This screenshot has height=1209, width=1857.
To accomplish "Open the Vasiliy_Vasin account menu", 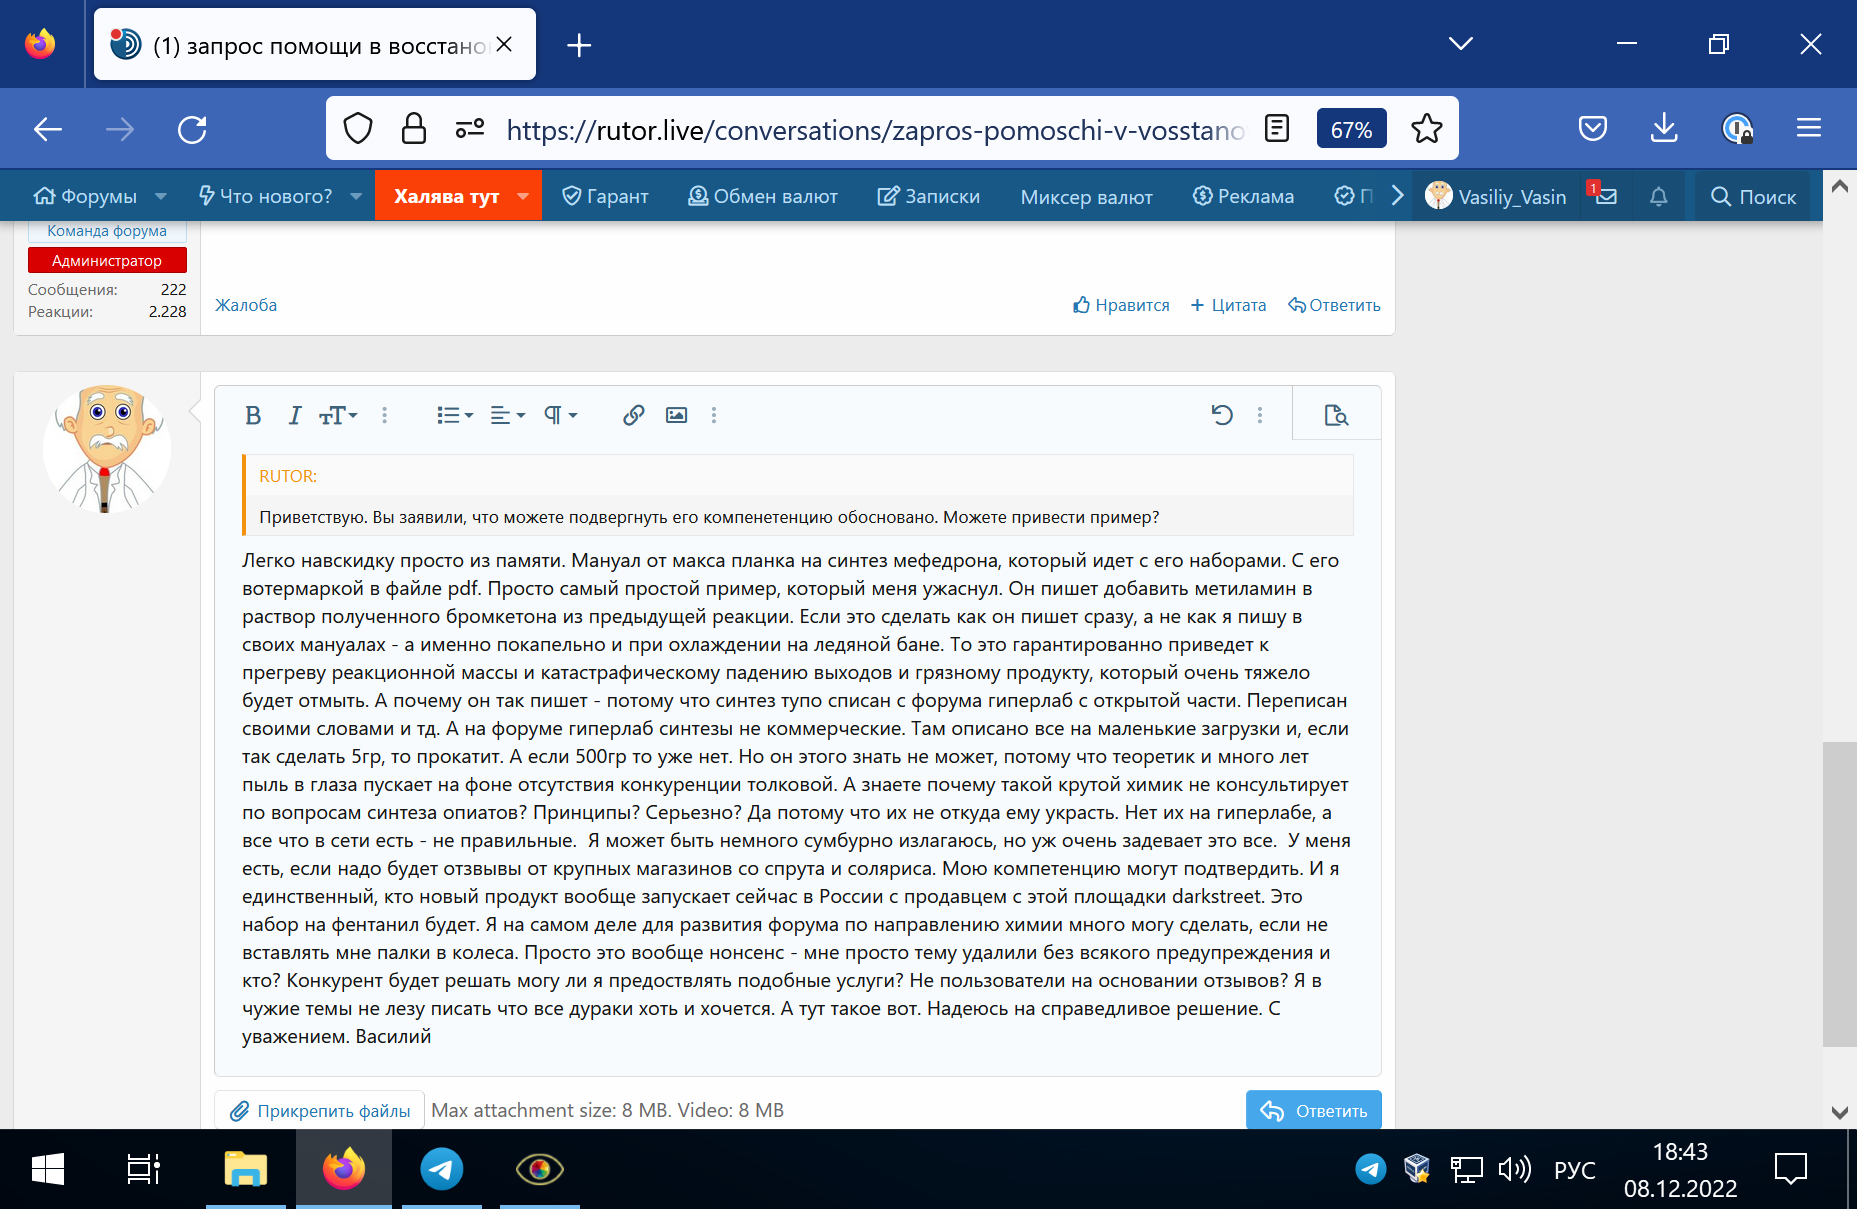I will click(1496, 196).
